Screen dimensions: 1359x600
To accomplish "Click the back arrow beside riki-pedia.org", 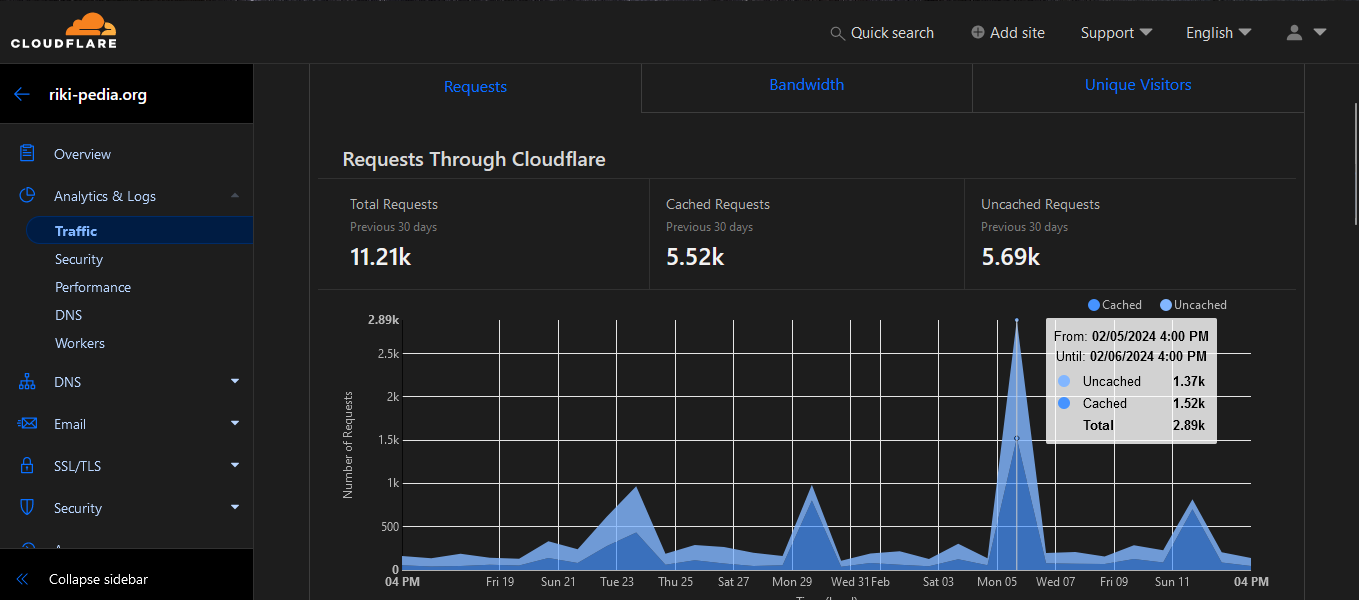I will (22, 95).
